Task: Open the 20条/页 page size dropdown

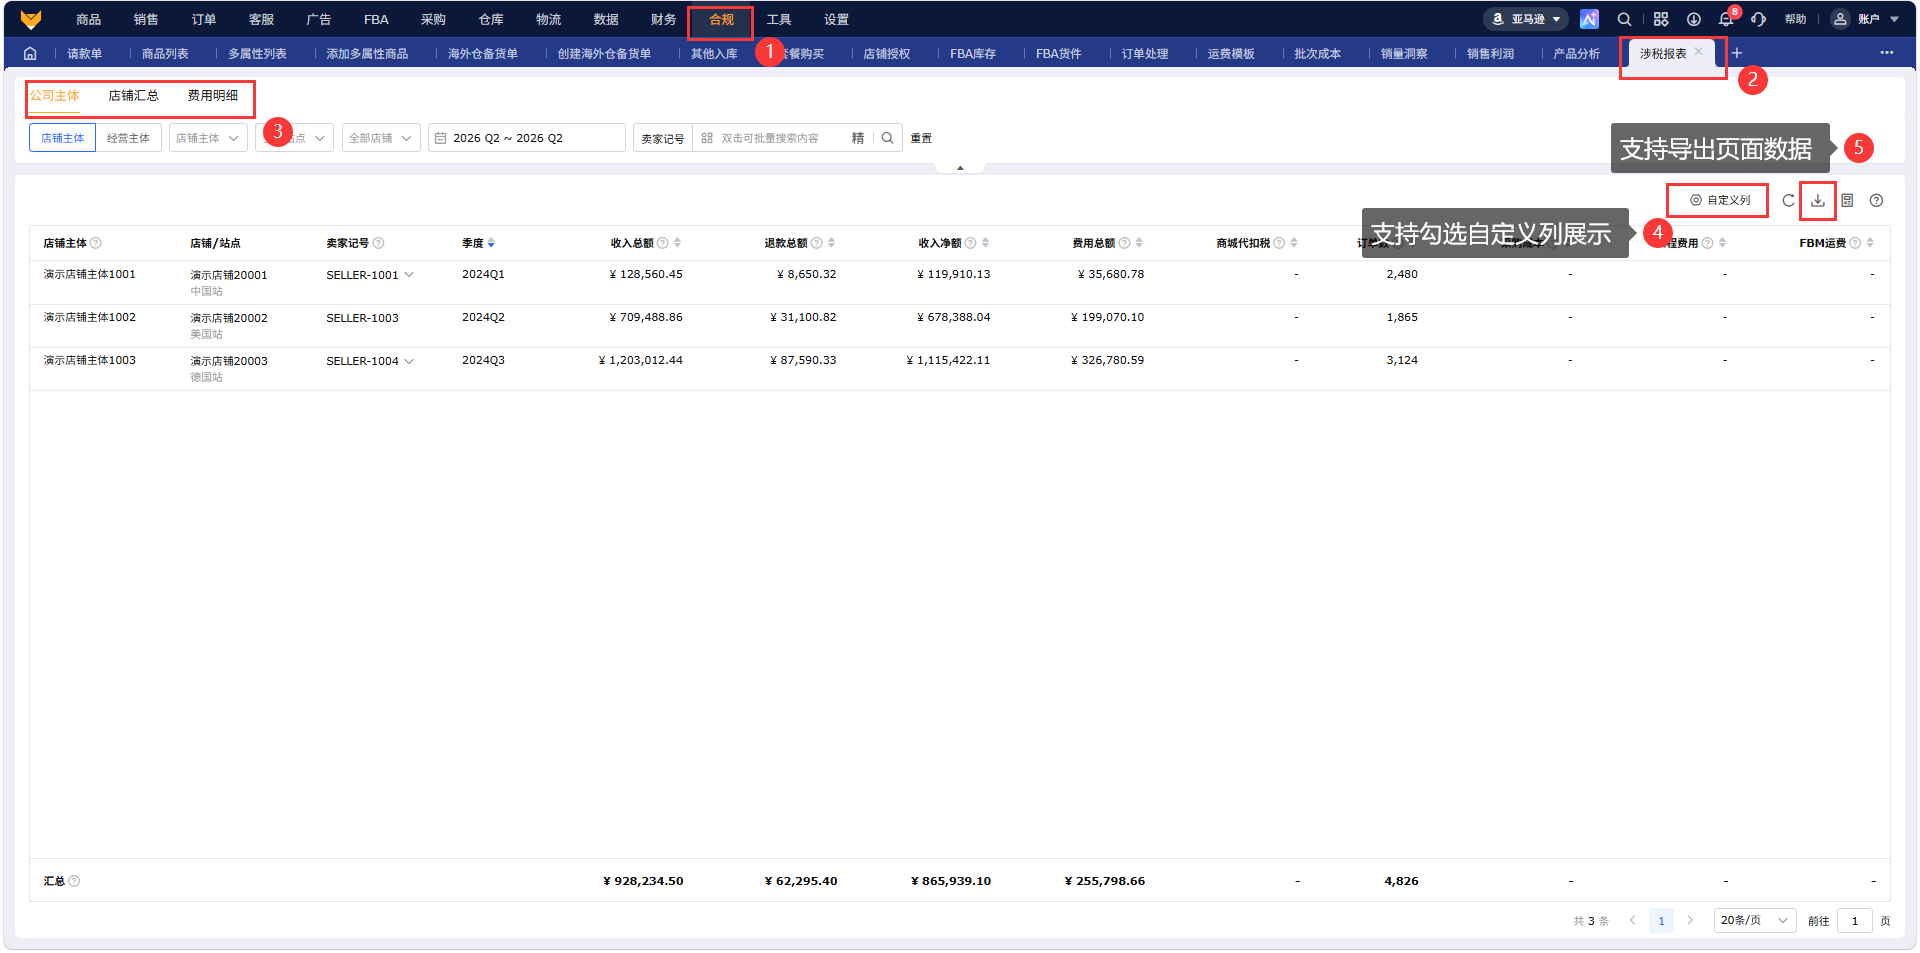Action: [x=1755, y=920]
